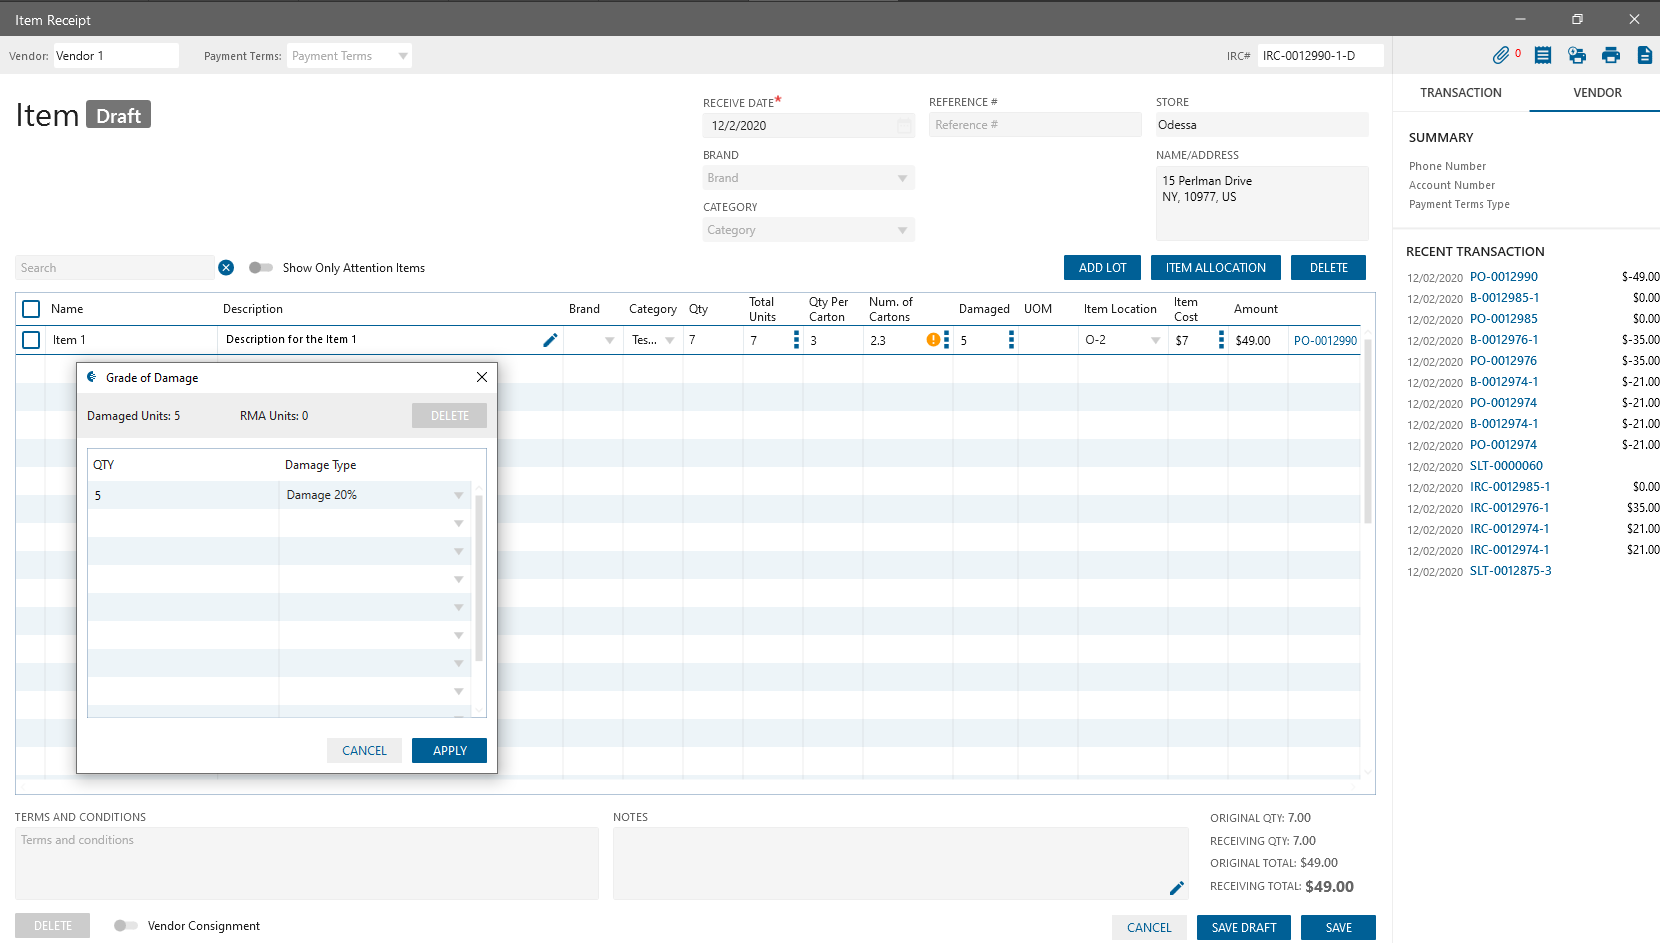Click CANCEL in the Grade of Damage dialog
The image size is (1660, 943).
coord(364,751)
